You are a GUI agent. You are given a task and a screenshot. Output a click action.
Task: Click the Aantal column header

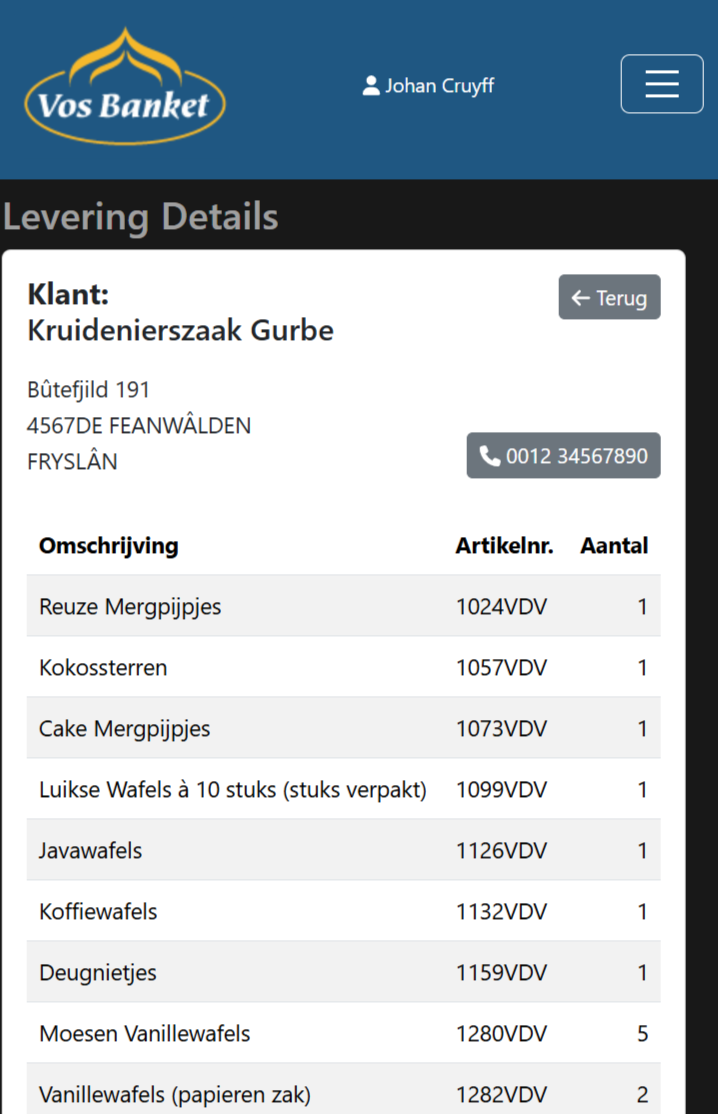(x=614, y=546)
